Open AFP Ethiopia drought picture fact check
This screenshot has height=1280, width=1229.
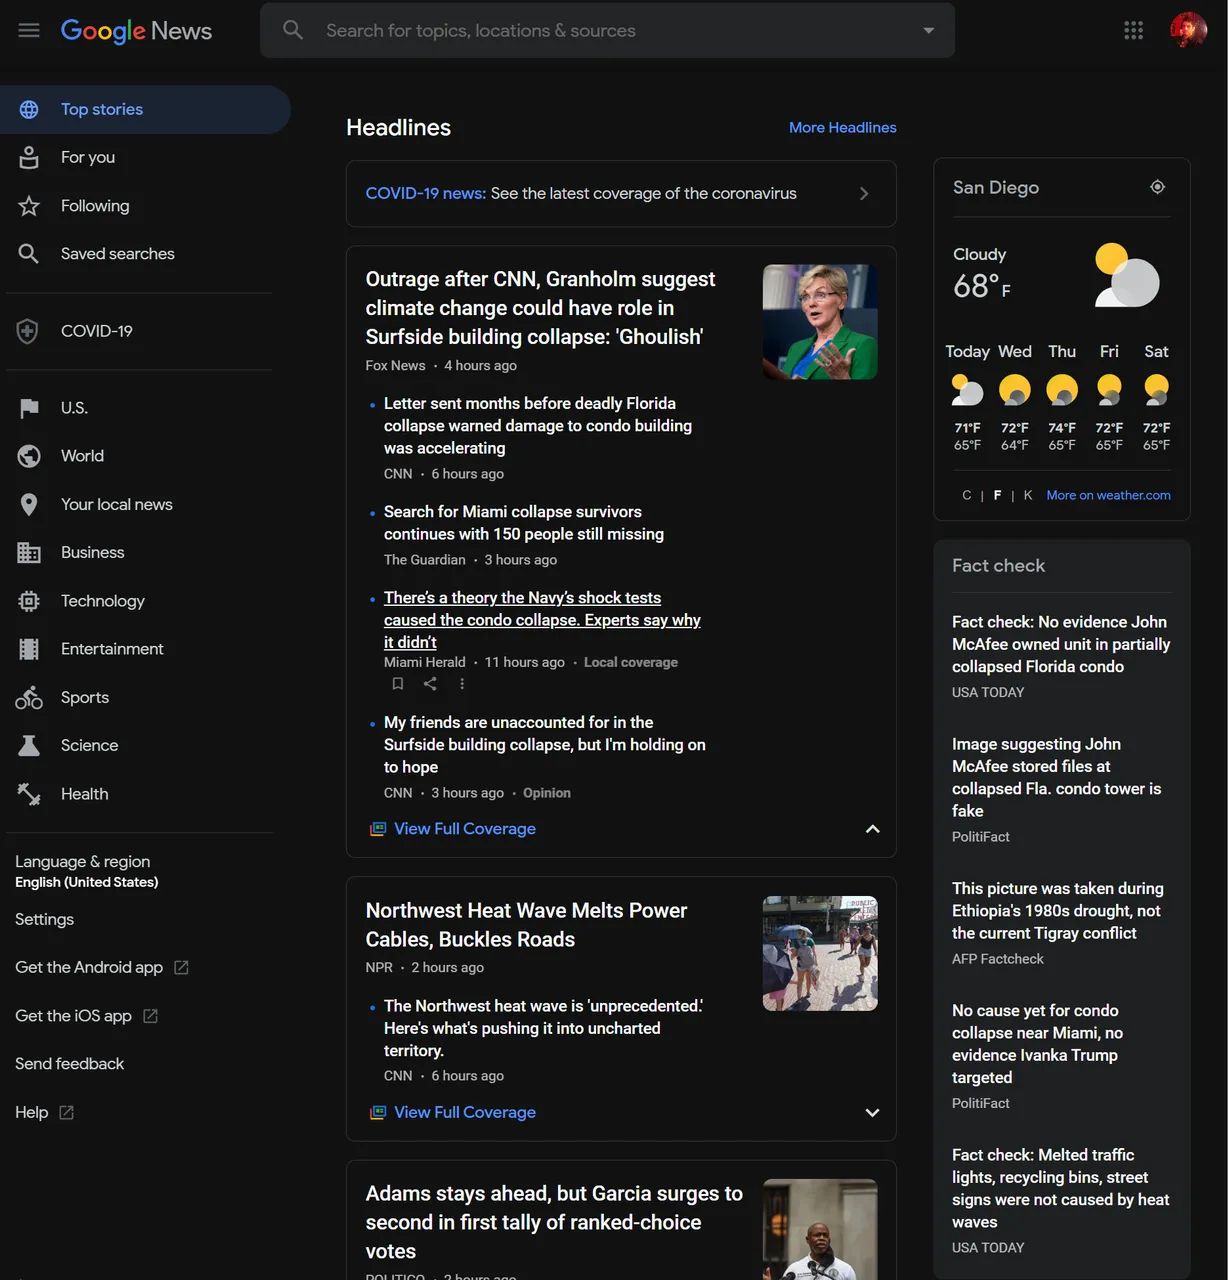[x=1058, y=911]
